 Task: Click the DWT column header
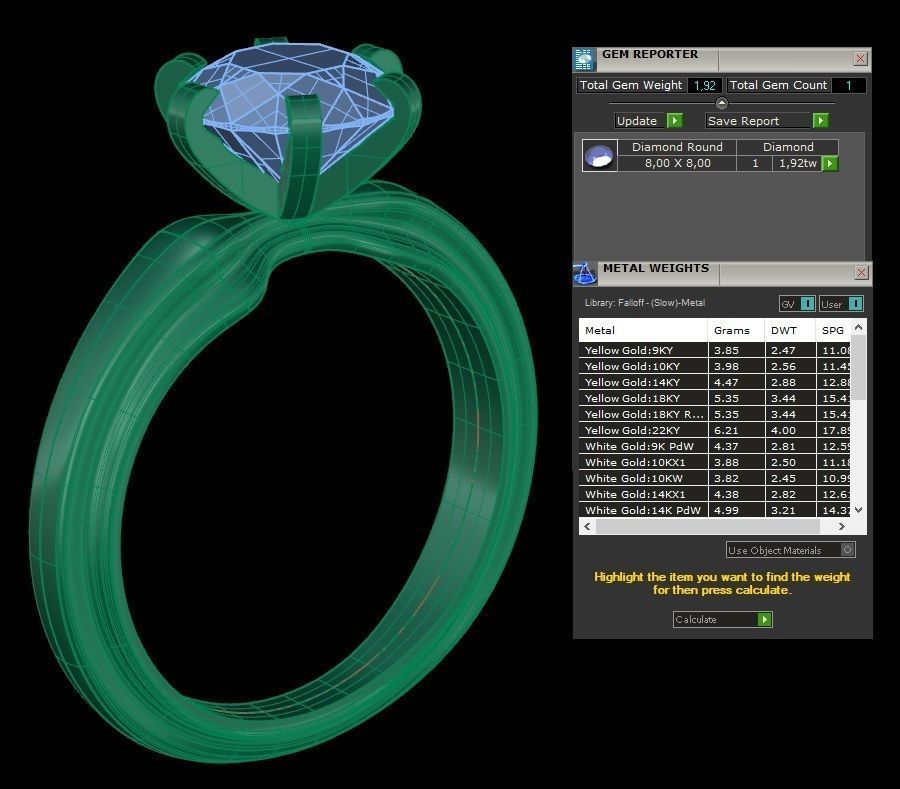tap(790, 331)
